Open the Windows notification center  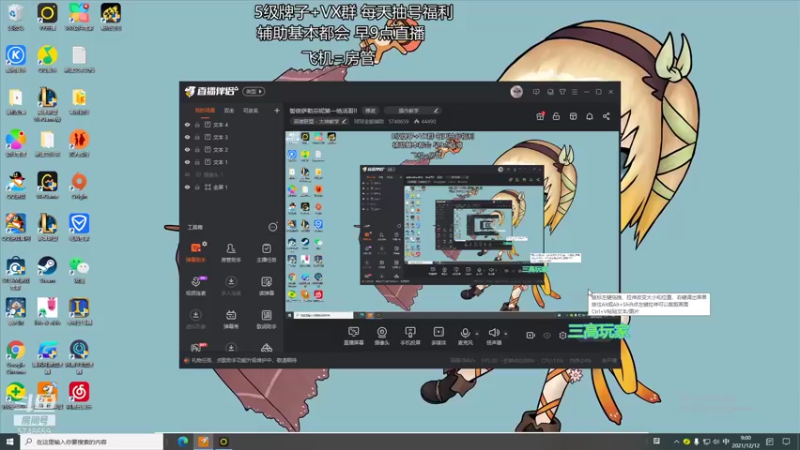(786, 441)
